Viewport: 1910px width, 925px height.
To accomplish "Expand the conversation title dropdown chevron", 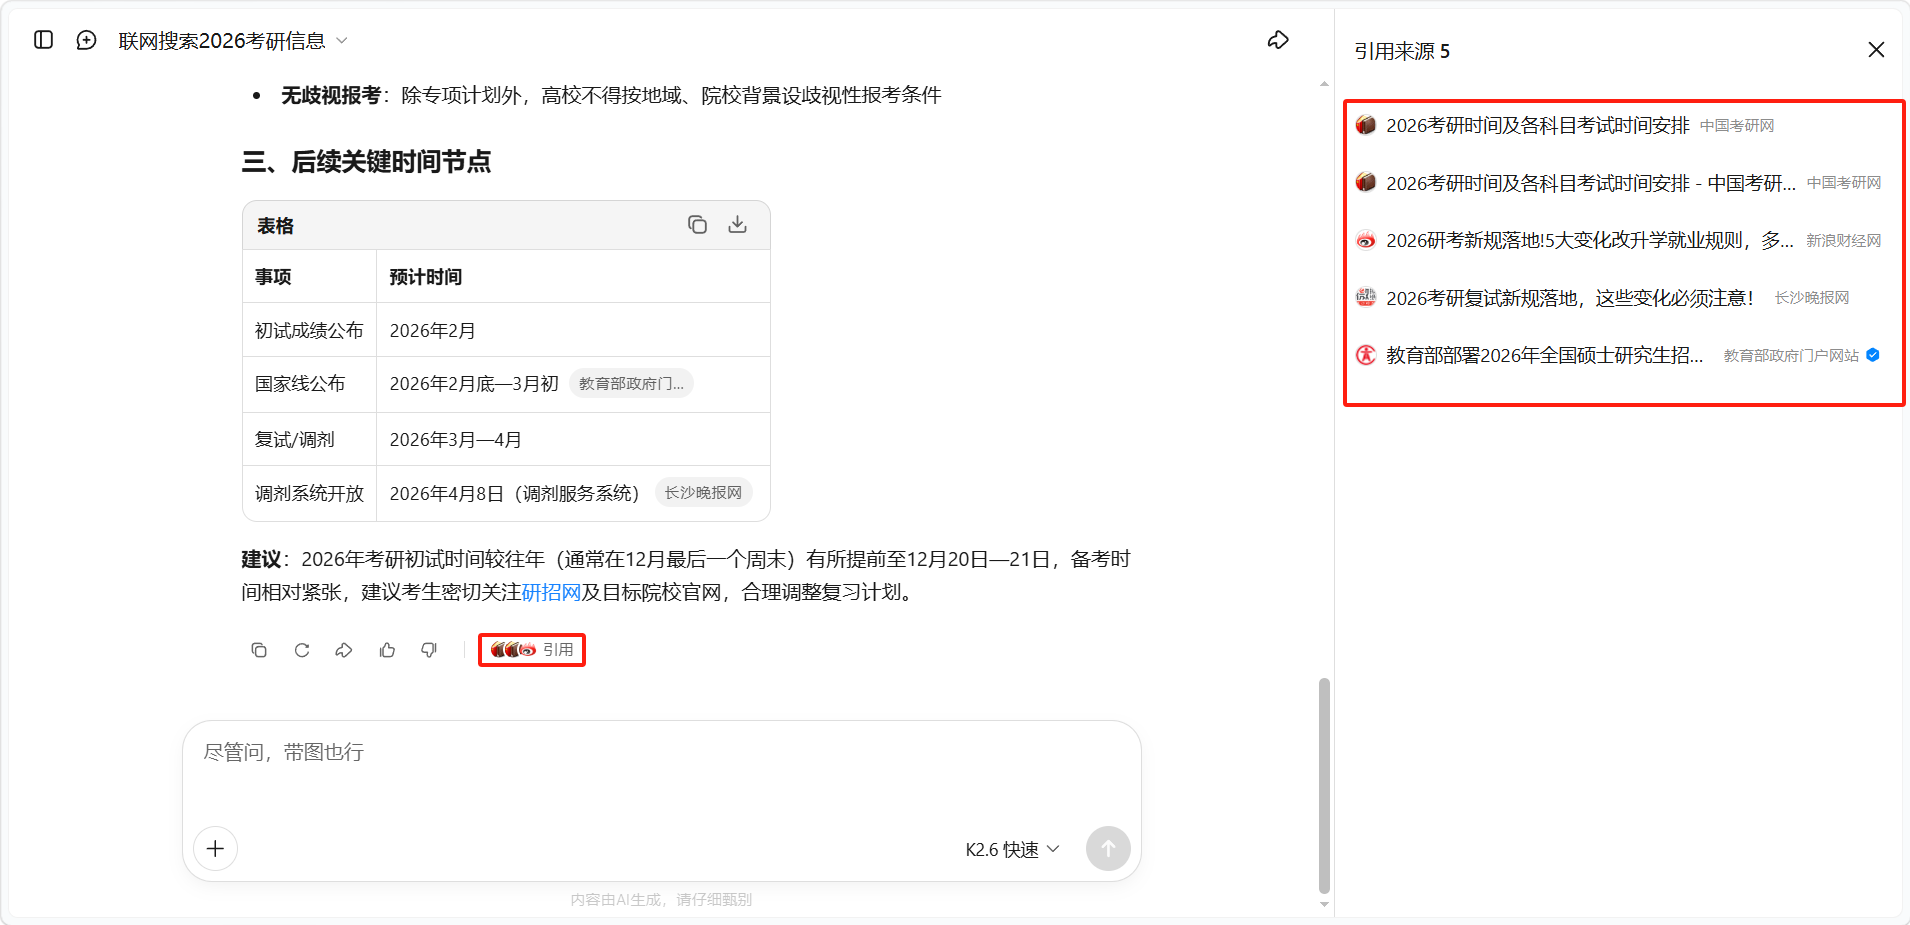I will pos(342,41).
